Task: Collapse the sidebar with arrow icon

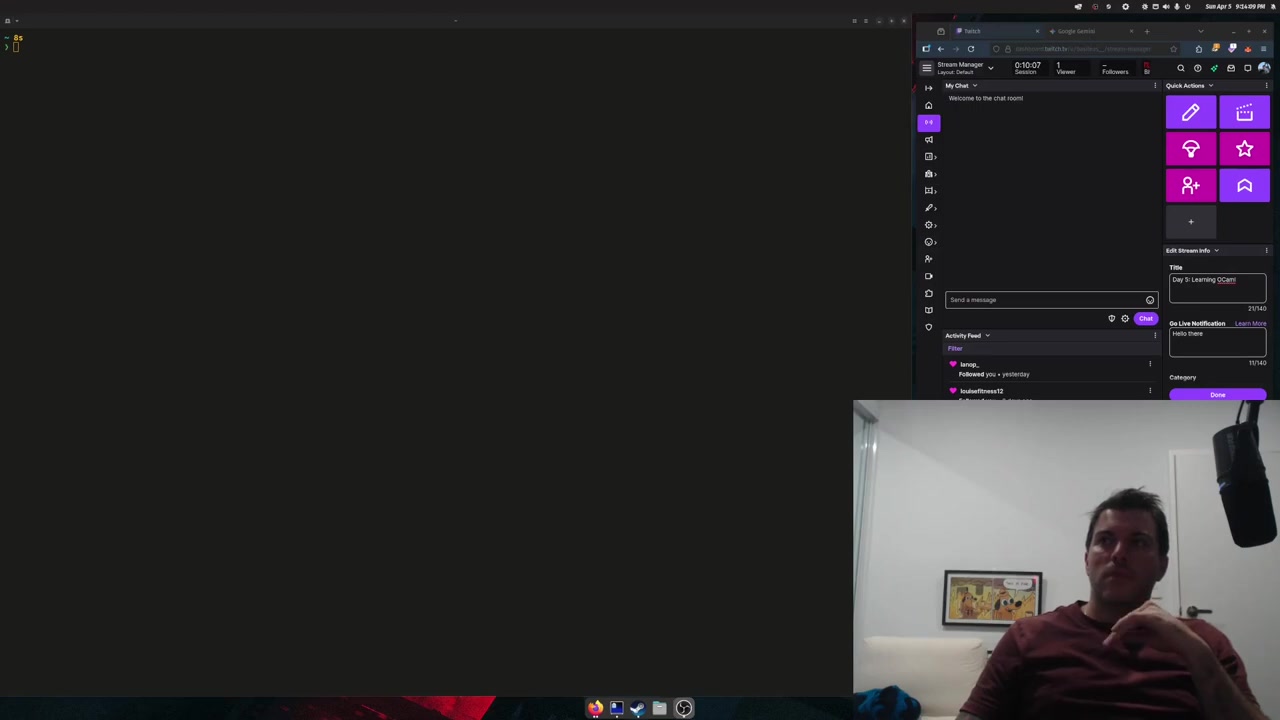Action: pos(928,88)
